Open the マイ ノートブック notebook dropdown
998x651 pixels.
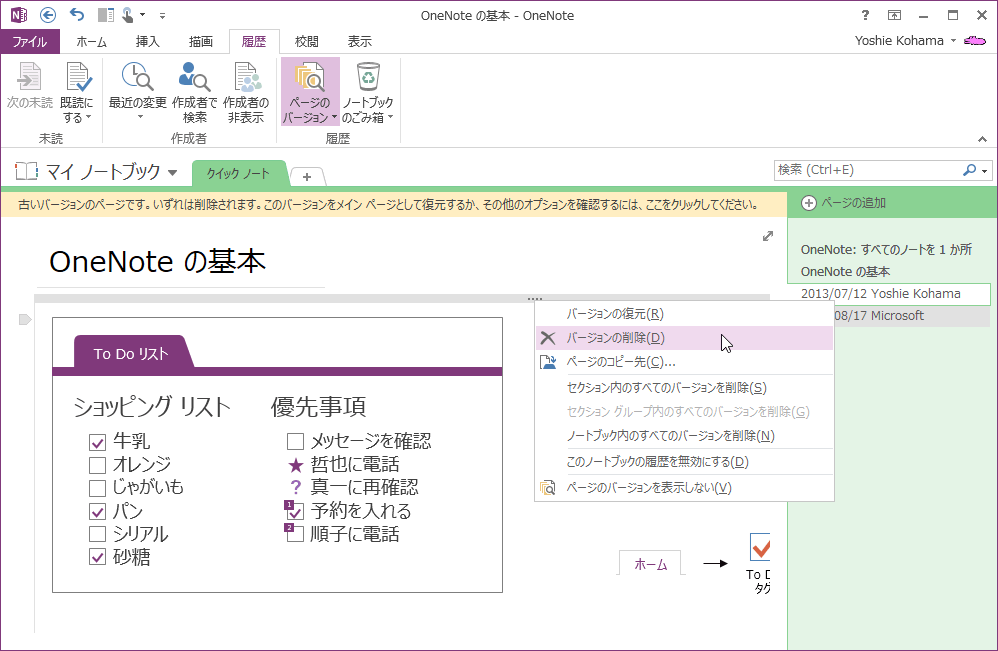pos(172,172)
